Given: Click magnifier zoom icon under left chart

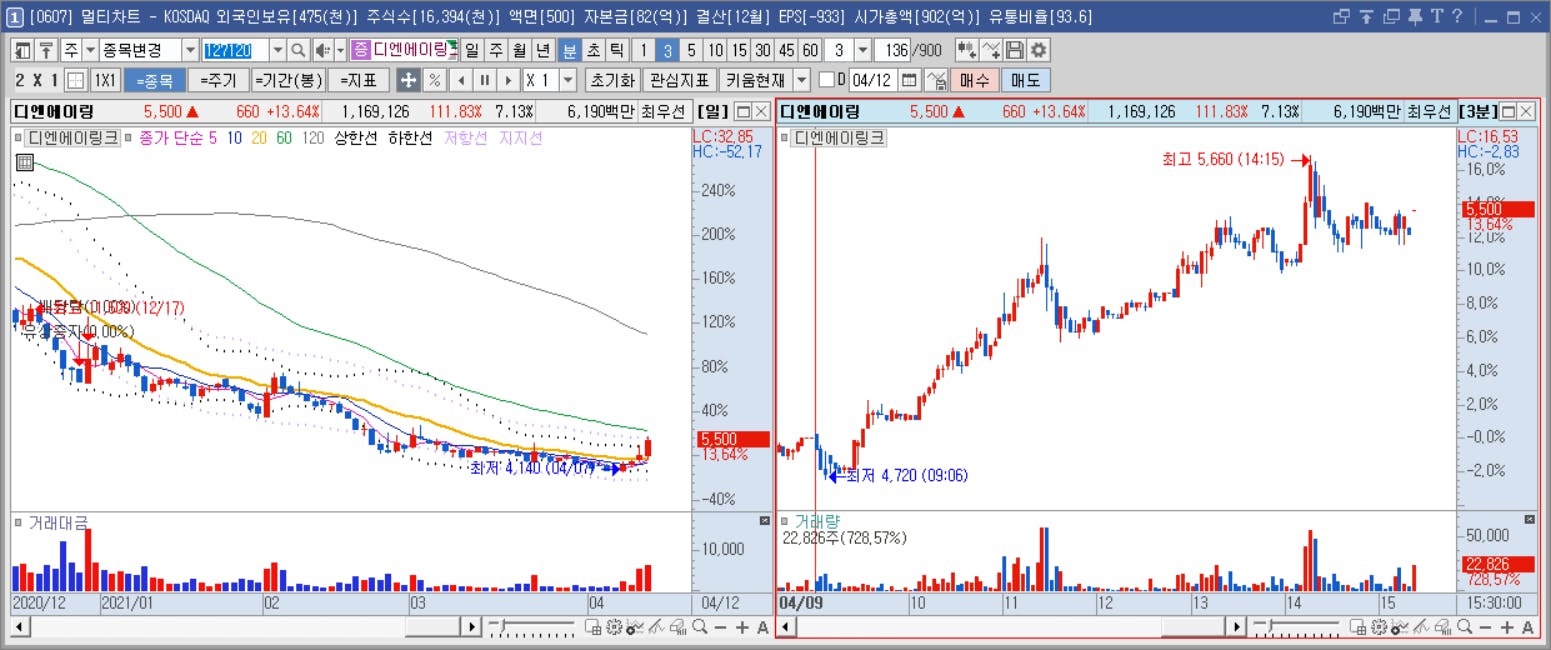Looking at the screenshot, I should [699, 627].
